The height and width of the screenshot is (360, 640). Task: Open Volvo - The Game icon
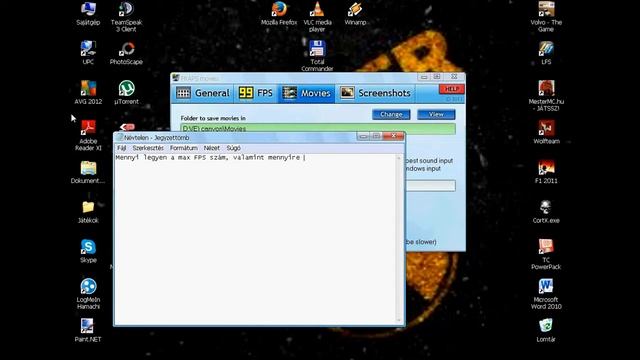click(x=546, y=17)
